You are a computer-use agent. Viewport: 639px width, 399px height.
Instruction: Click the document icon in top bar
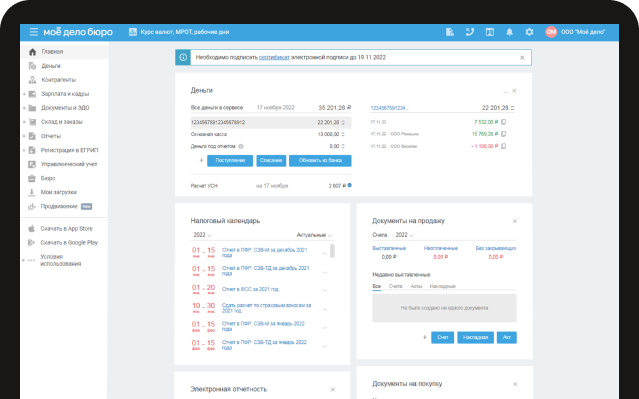click(450, 32)
